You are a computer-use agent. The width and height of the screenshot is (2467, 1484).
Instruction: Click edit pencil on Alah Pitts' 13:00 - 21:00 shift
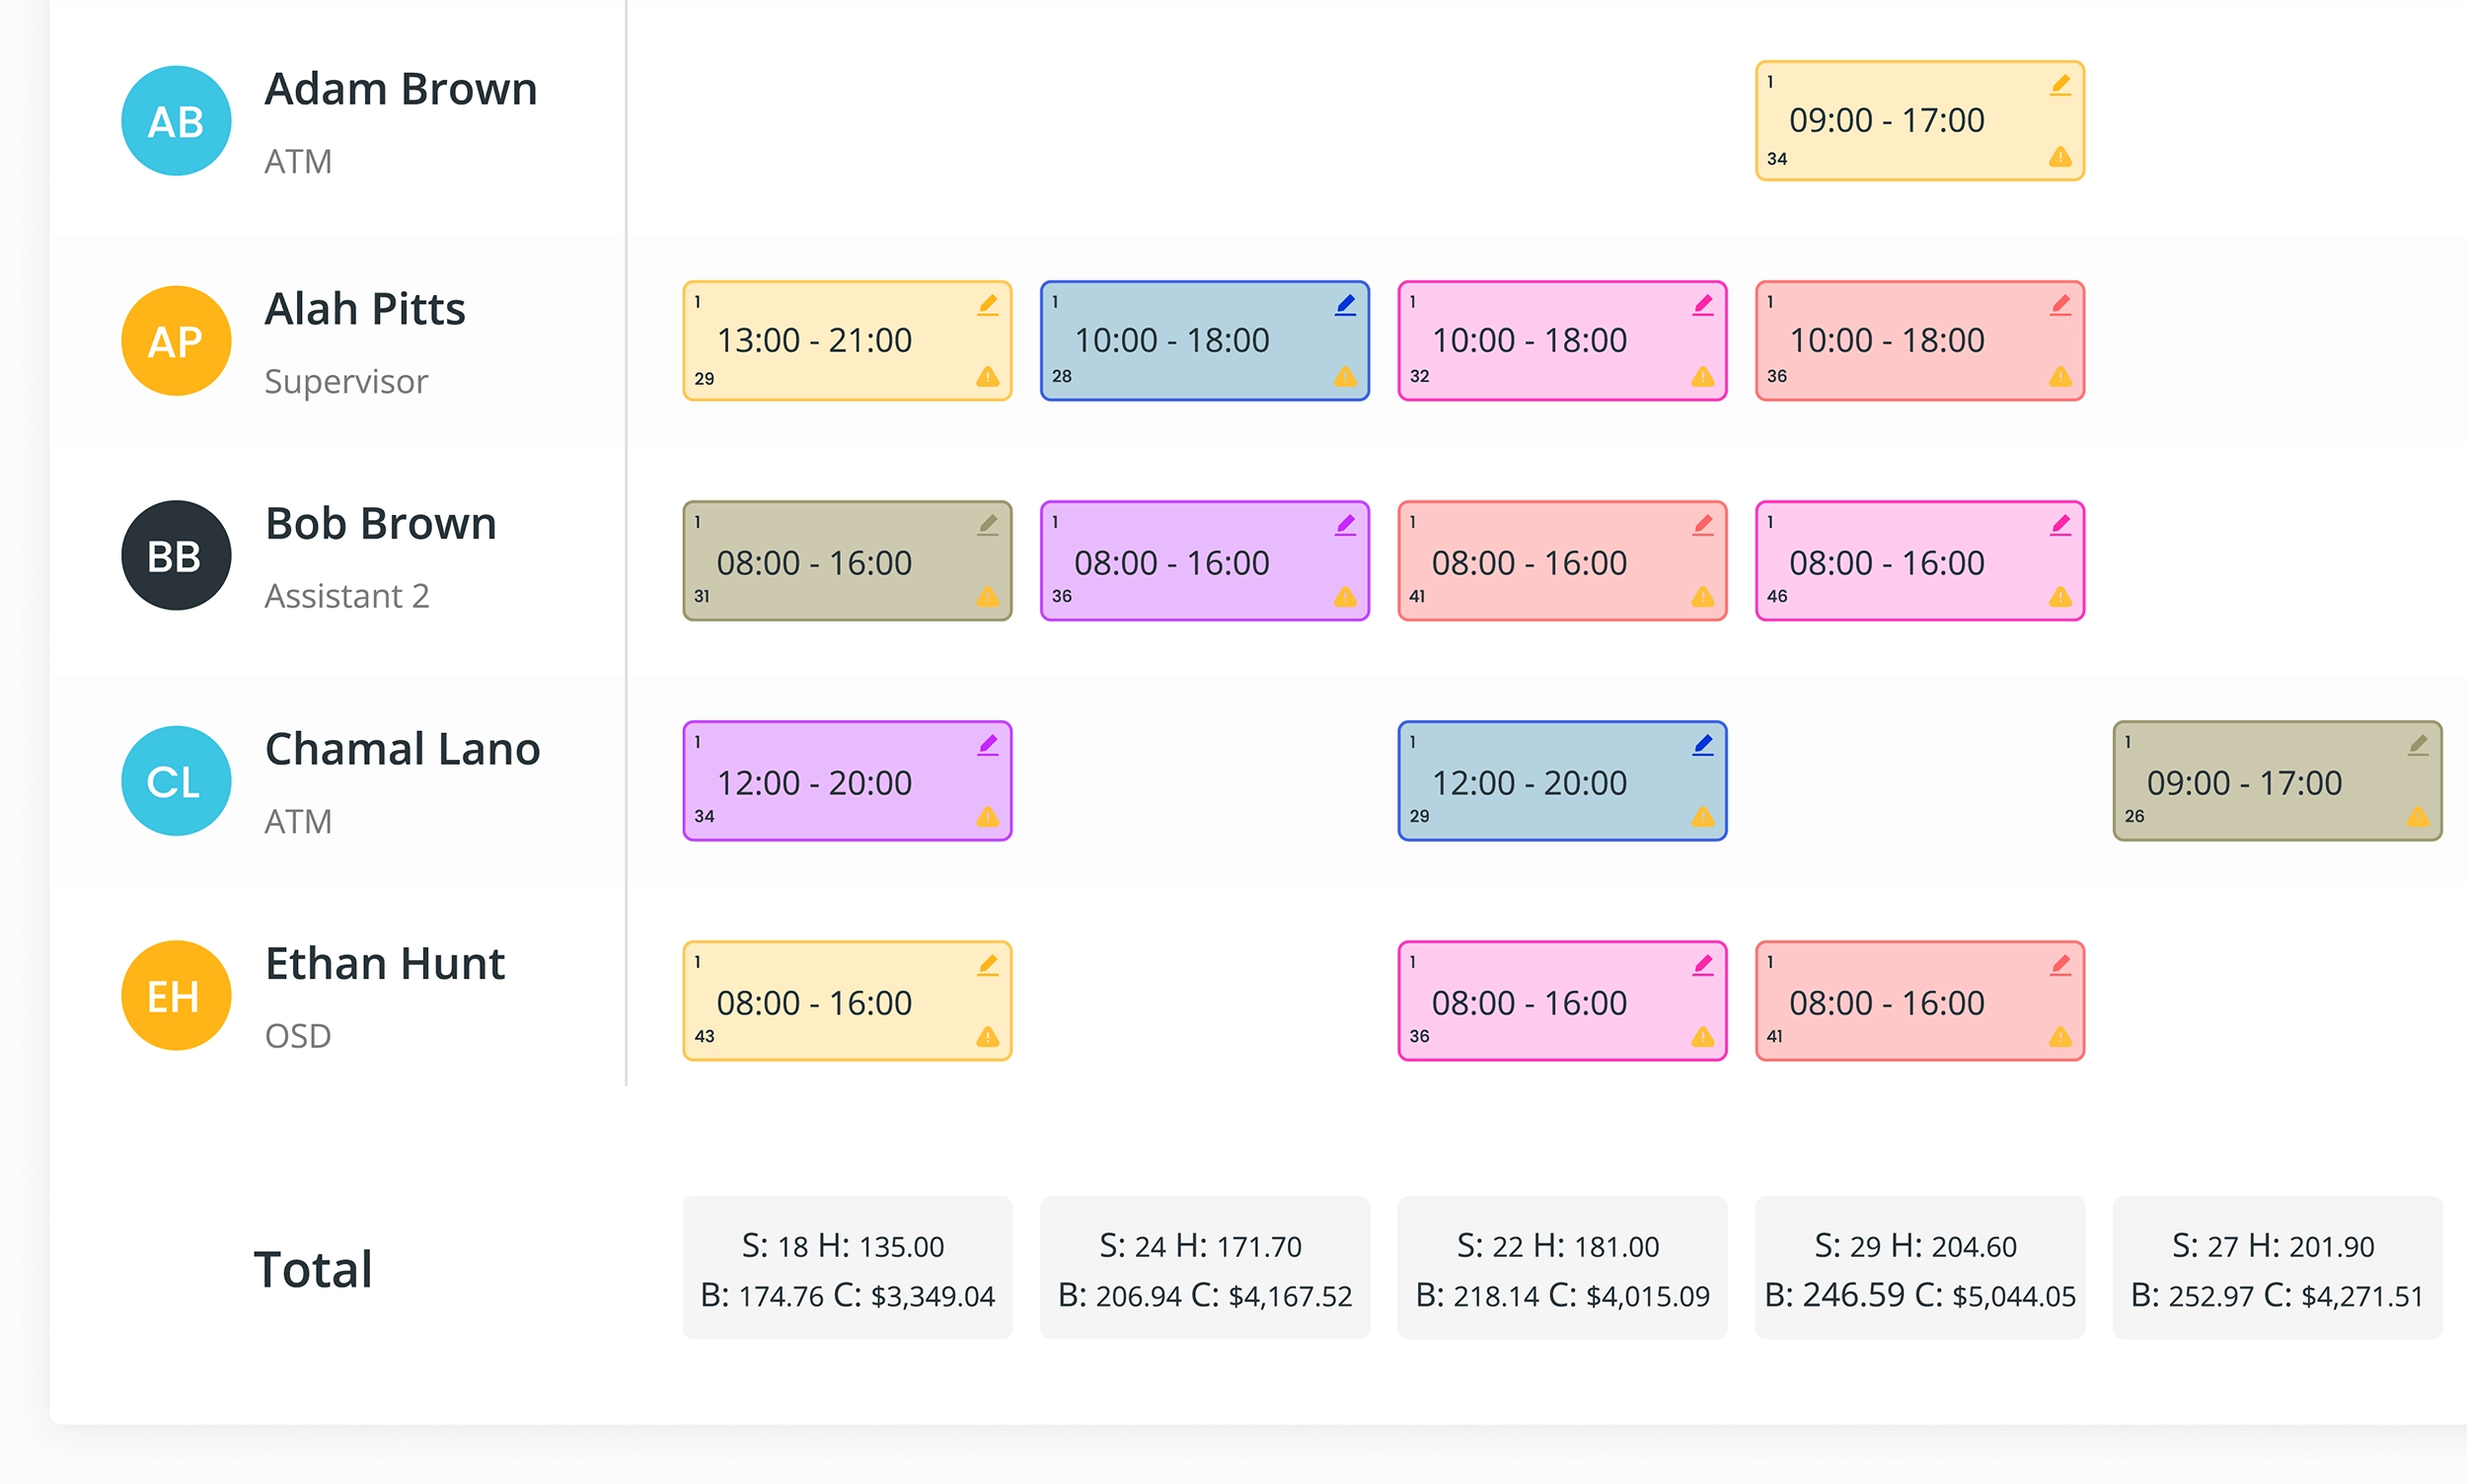(988, 305)
